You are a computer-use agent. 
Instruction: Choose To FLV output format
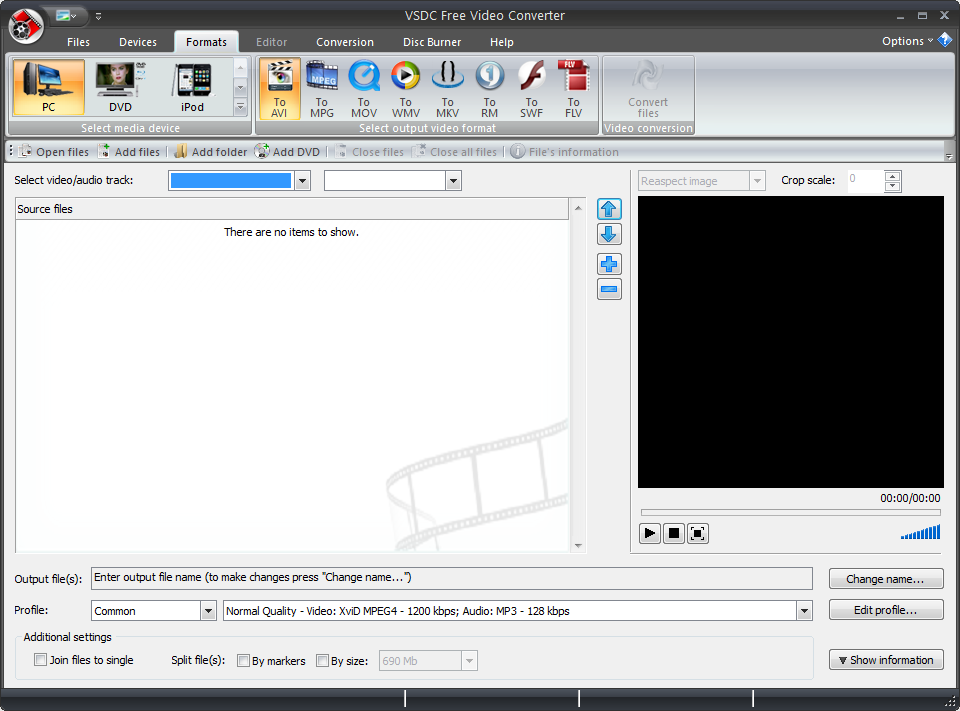(x=573, y=89)
